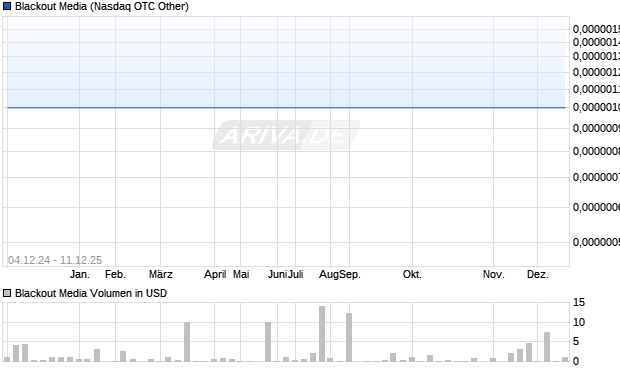The image size is (620, 371).
Task: Click the volume axis value '0'
Action: click(576, 361)
